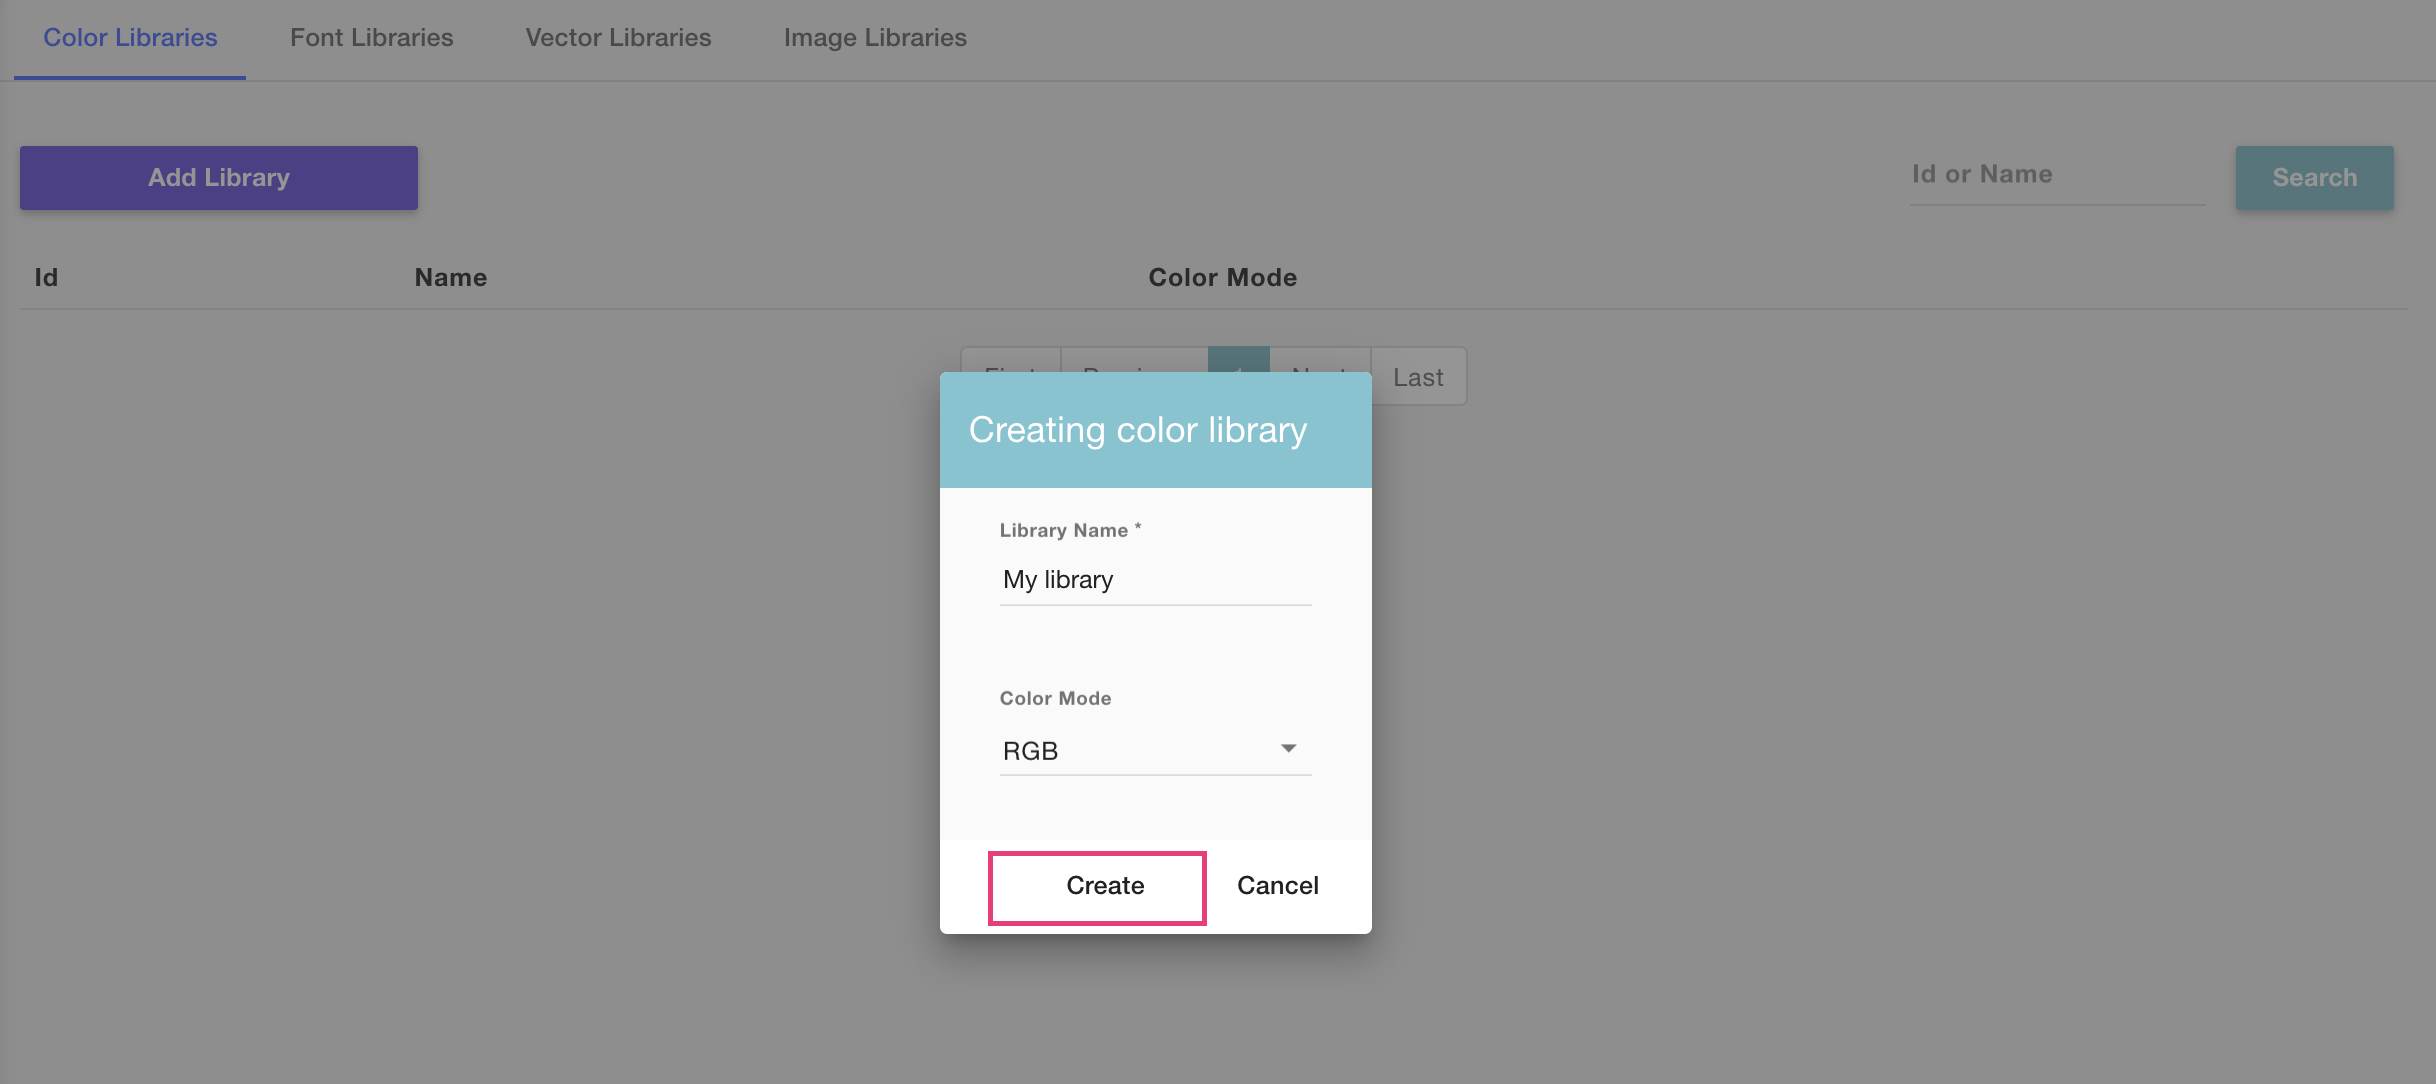Click the Name column header
The width and height of the screenshot is (2436, 1084).
(451, 277)
